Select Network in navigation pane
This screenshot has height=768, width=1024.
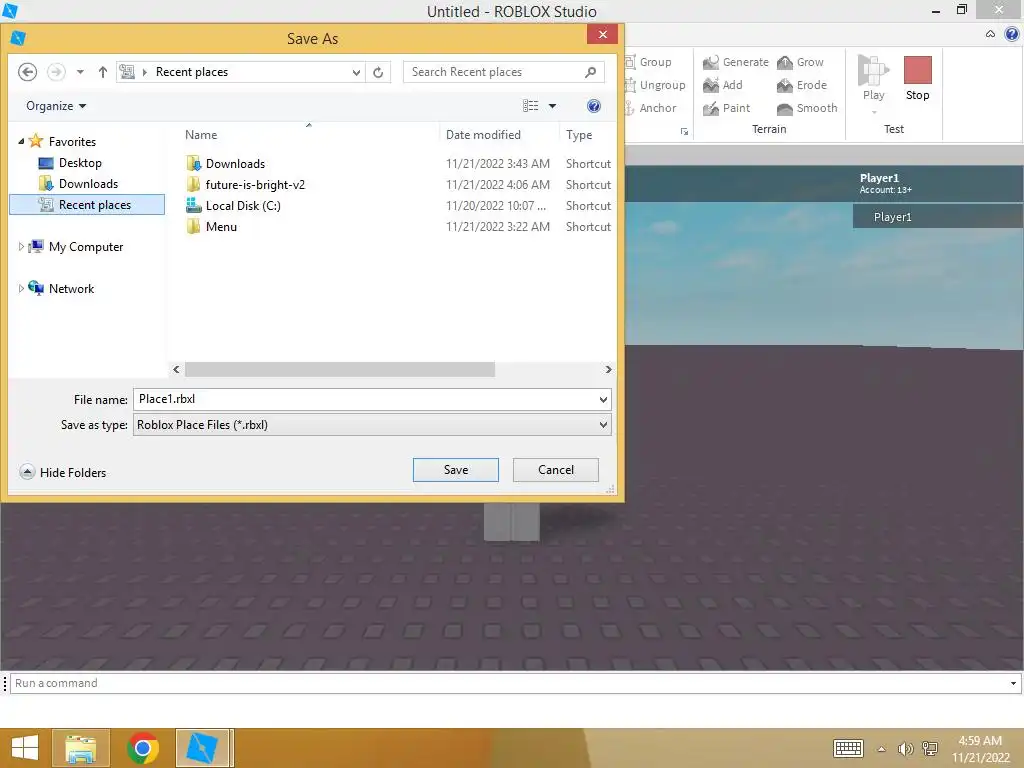[61, 289]
